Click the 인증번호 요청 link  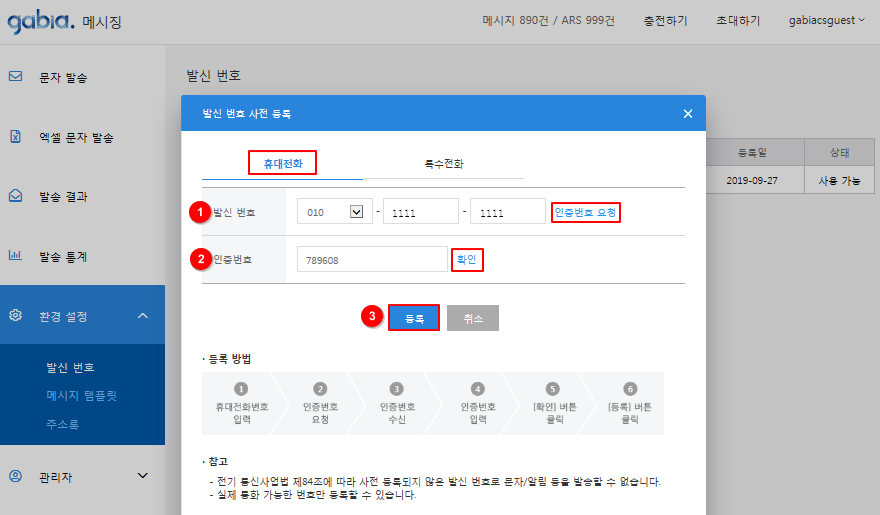[586, 212]
